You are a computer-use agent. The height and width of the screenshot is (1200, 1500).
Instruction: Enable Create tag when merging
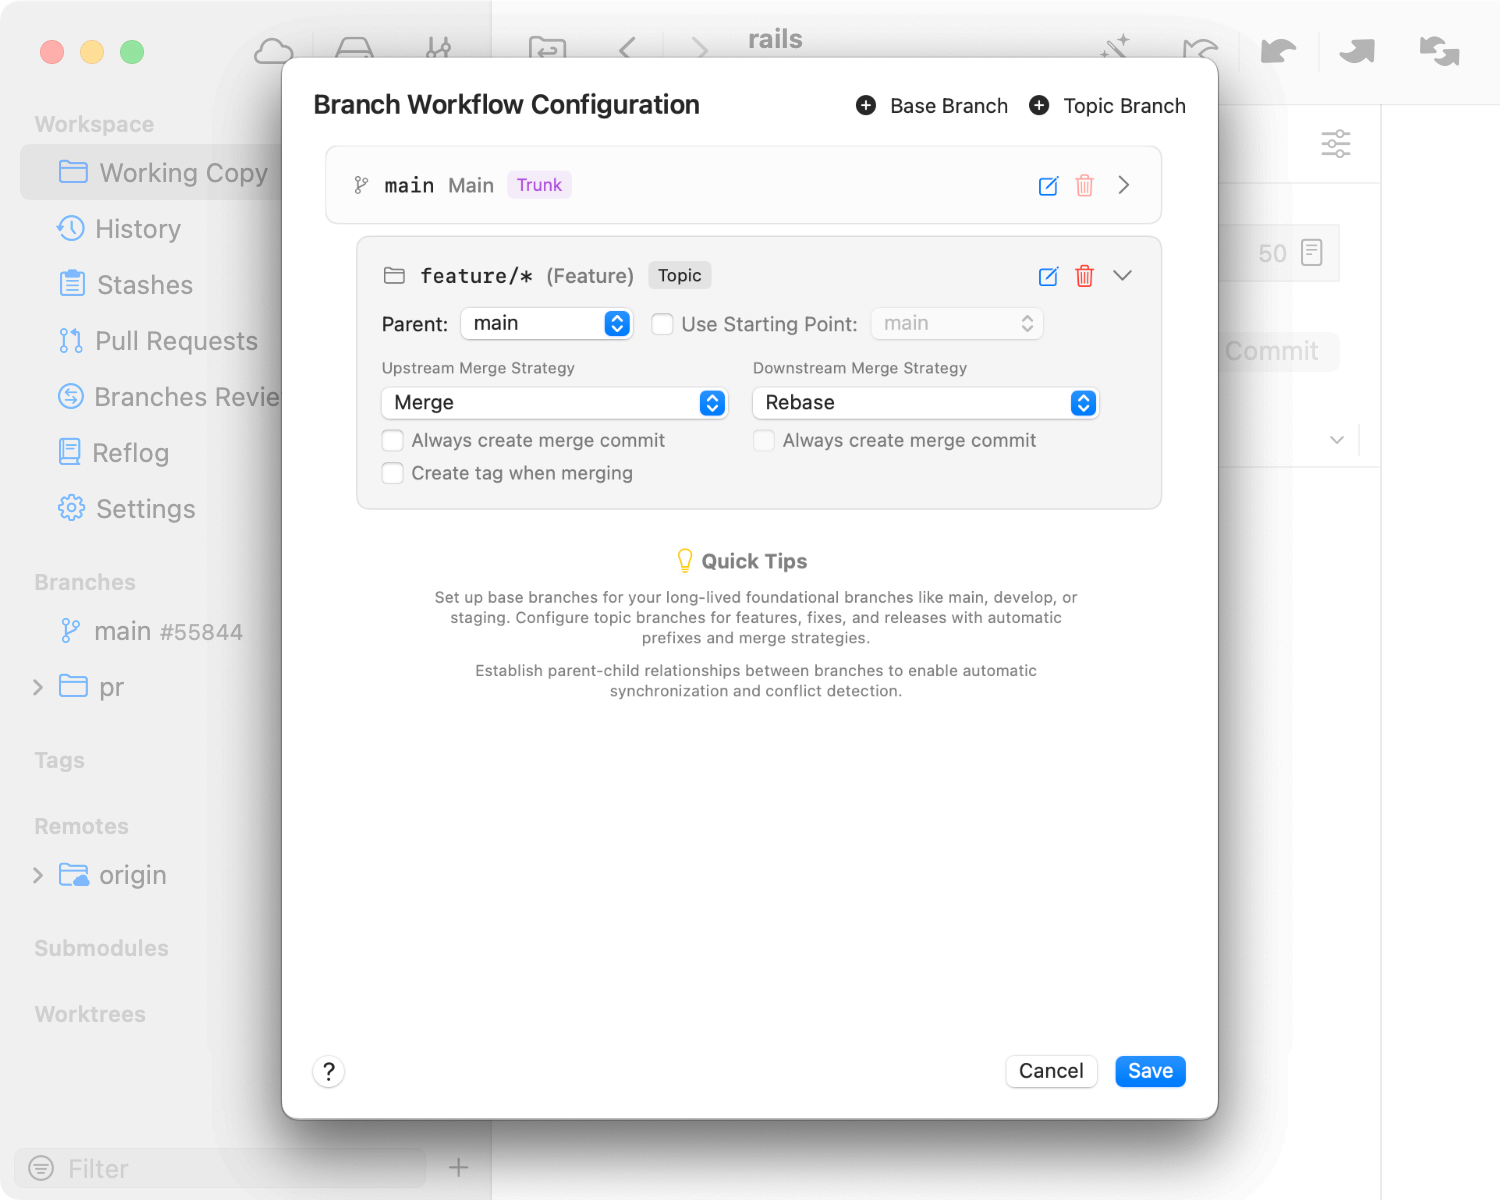pyautogui.click(x=392, y=473)
